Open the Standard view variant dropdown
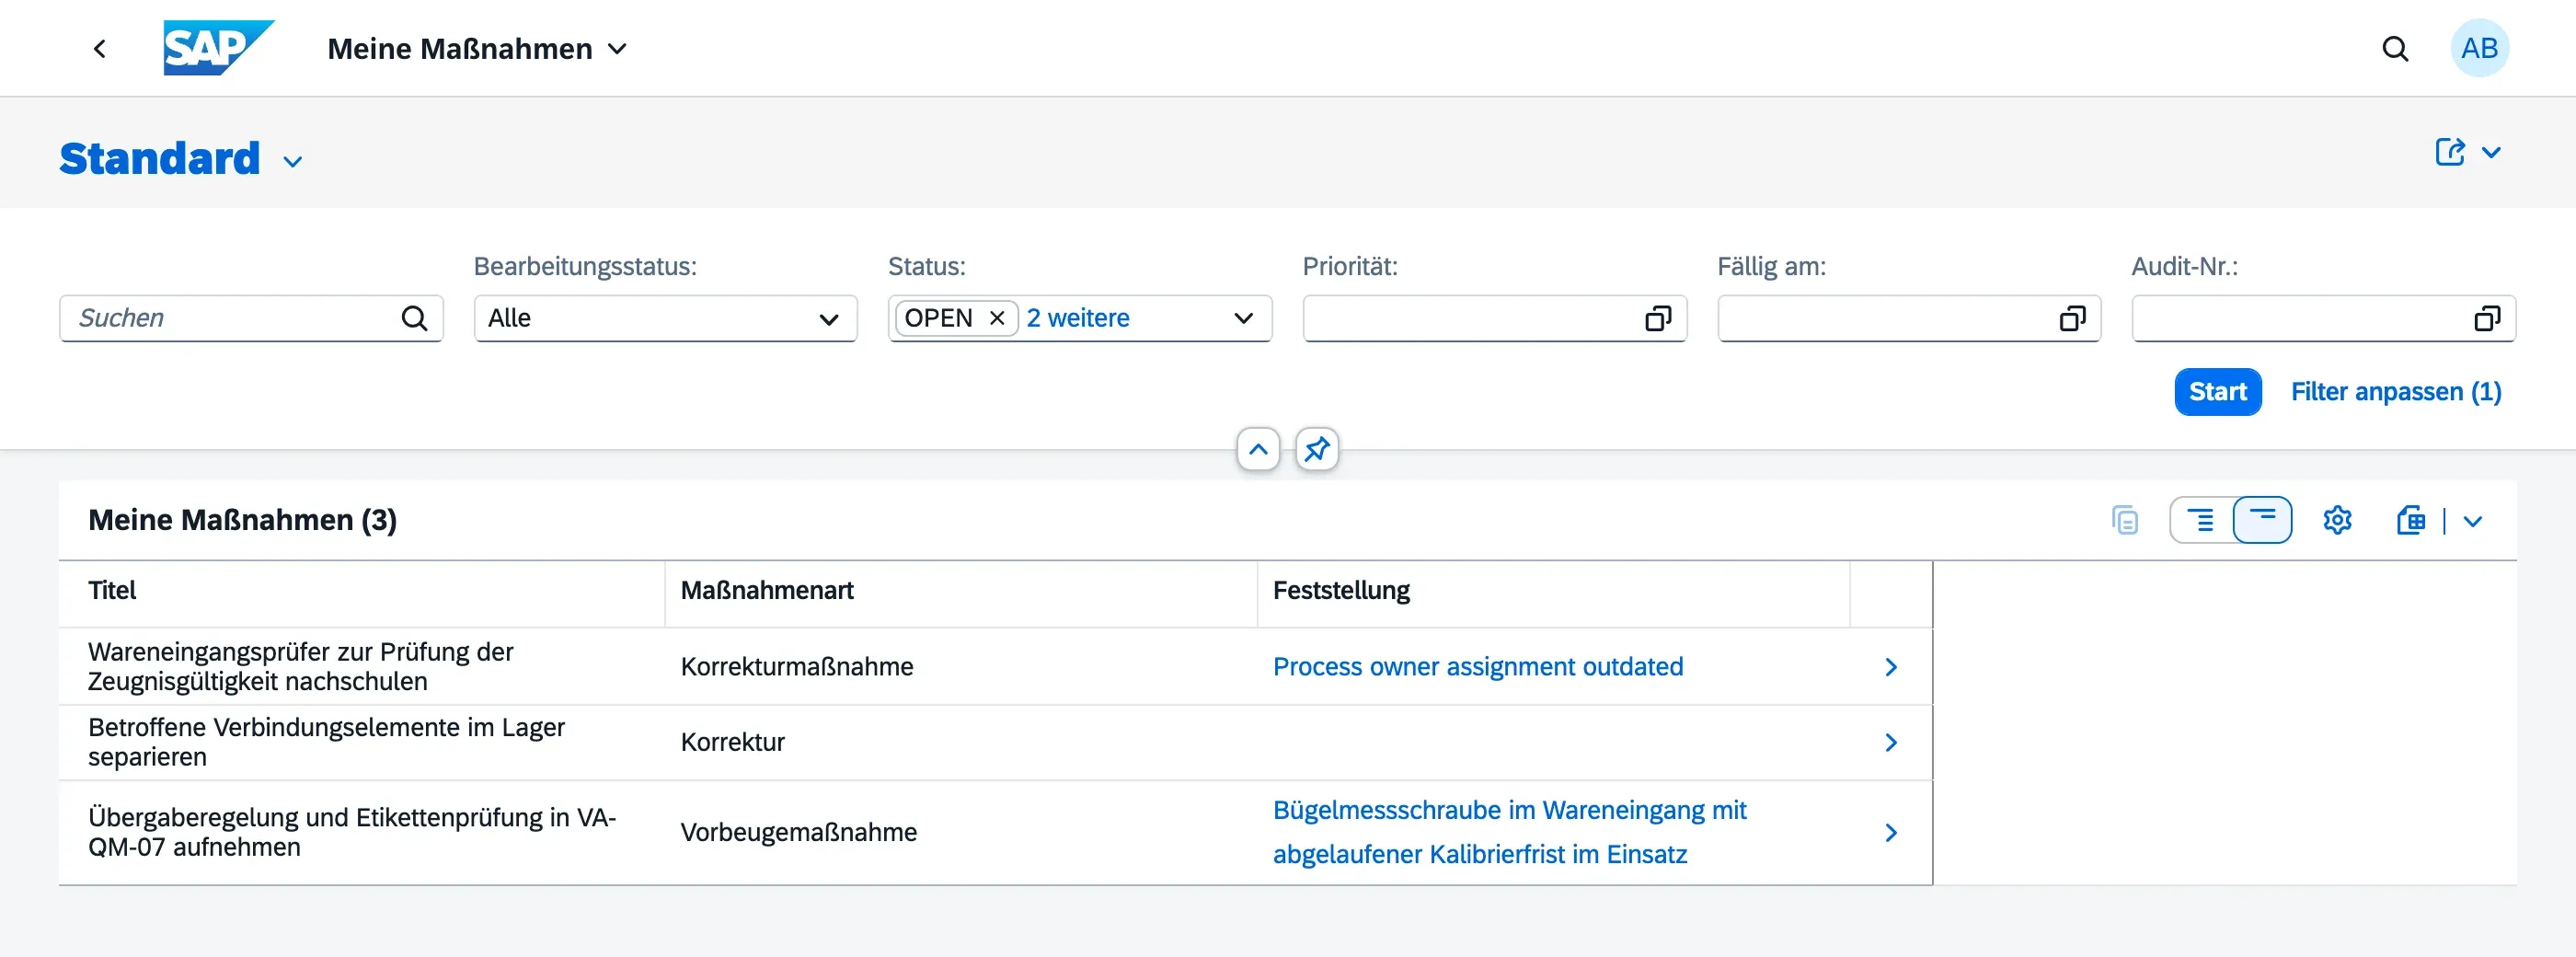 [292, 161]
